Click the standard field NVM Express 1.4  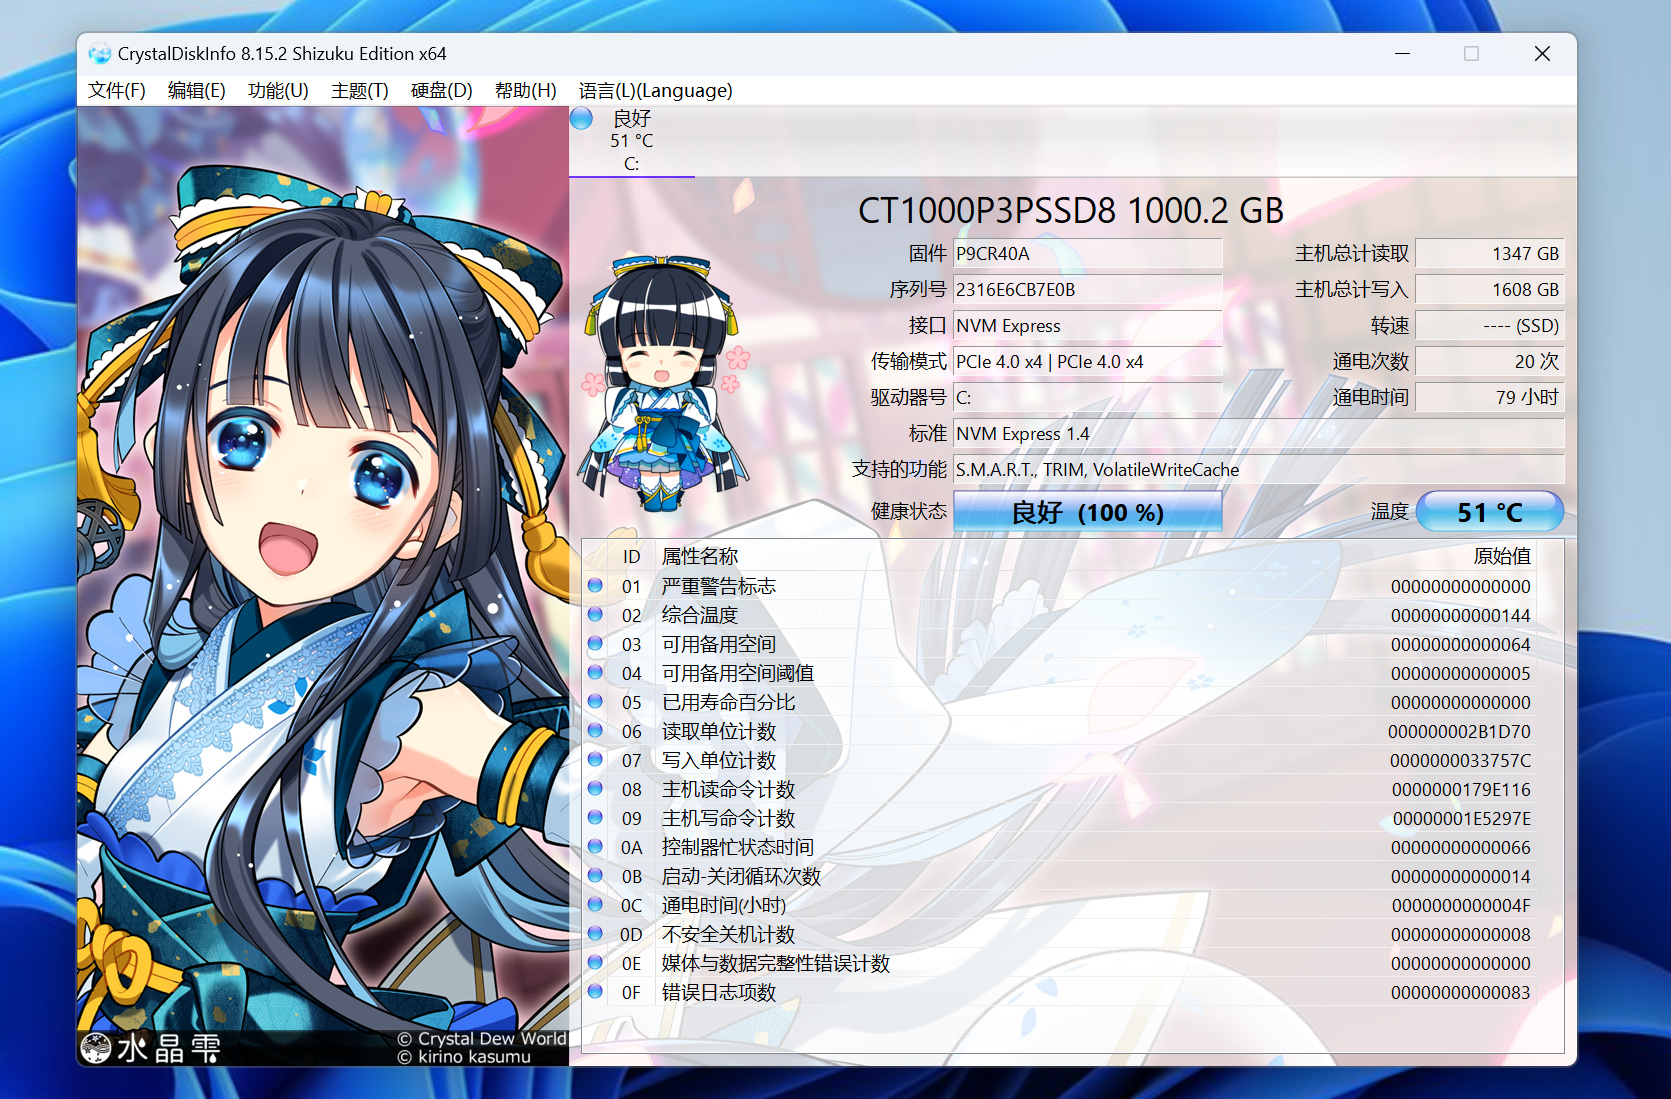click(1259, 434)
